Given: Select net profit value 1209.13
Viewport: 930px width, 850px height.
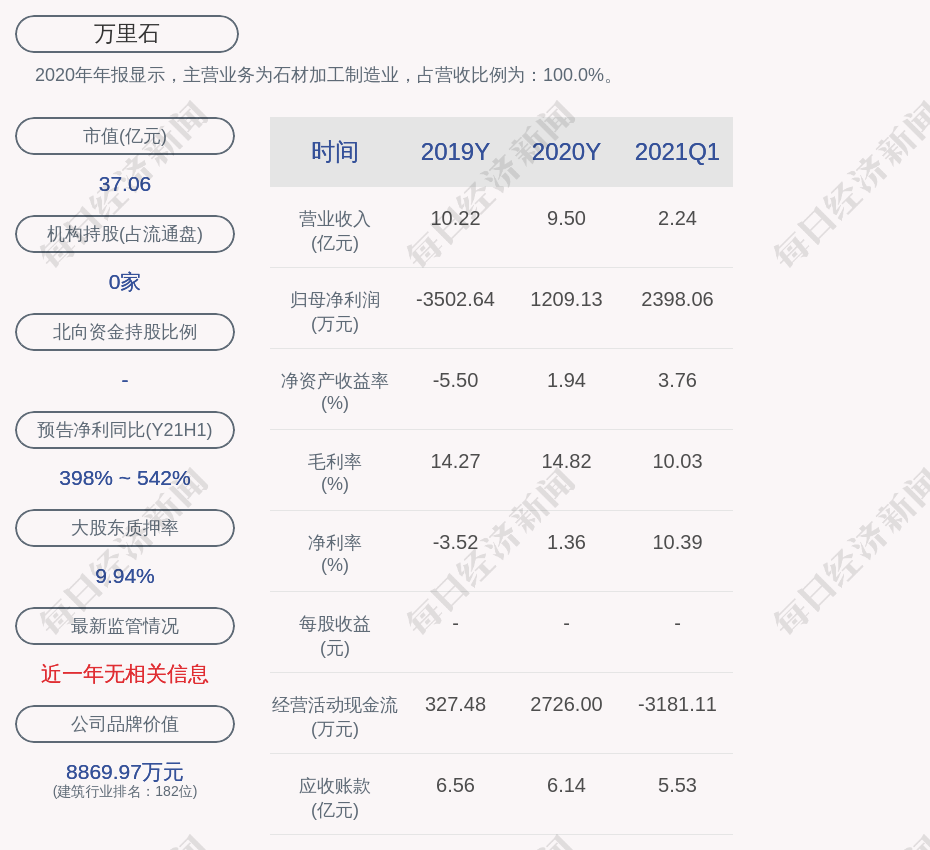Looking at the screenshot, I should (x=566, y=299).
